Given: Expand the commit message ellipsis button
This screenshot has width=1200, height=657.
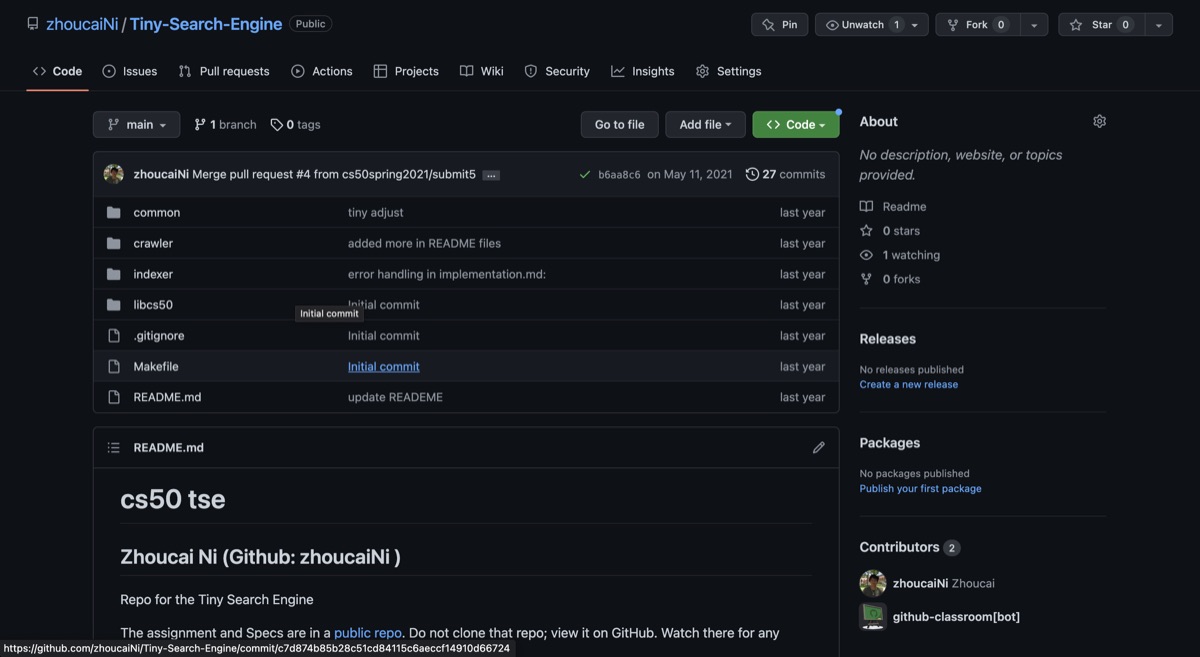Looking at the screenshot, I should pos(491,175).
